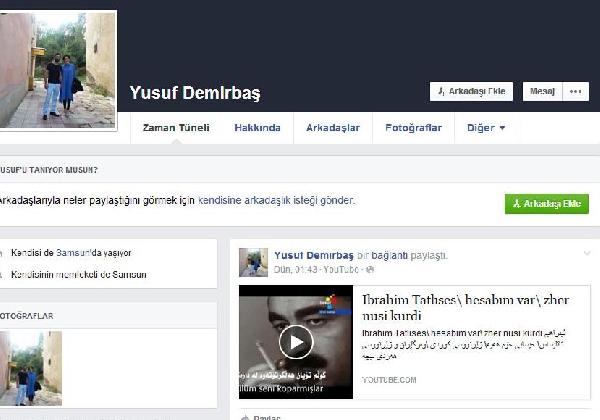The image size is (600, 420).
Task: Select text Kendisi de Samsun'da yaşıyor
Action: (71, 253)
